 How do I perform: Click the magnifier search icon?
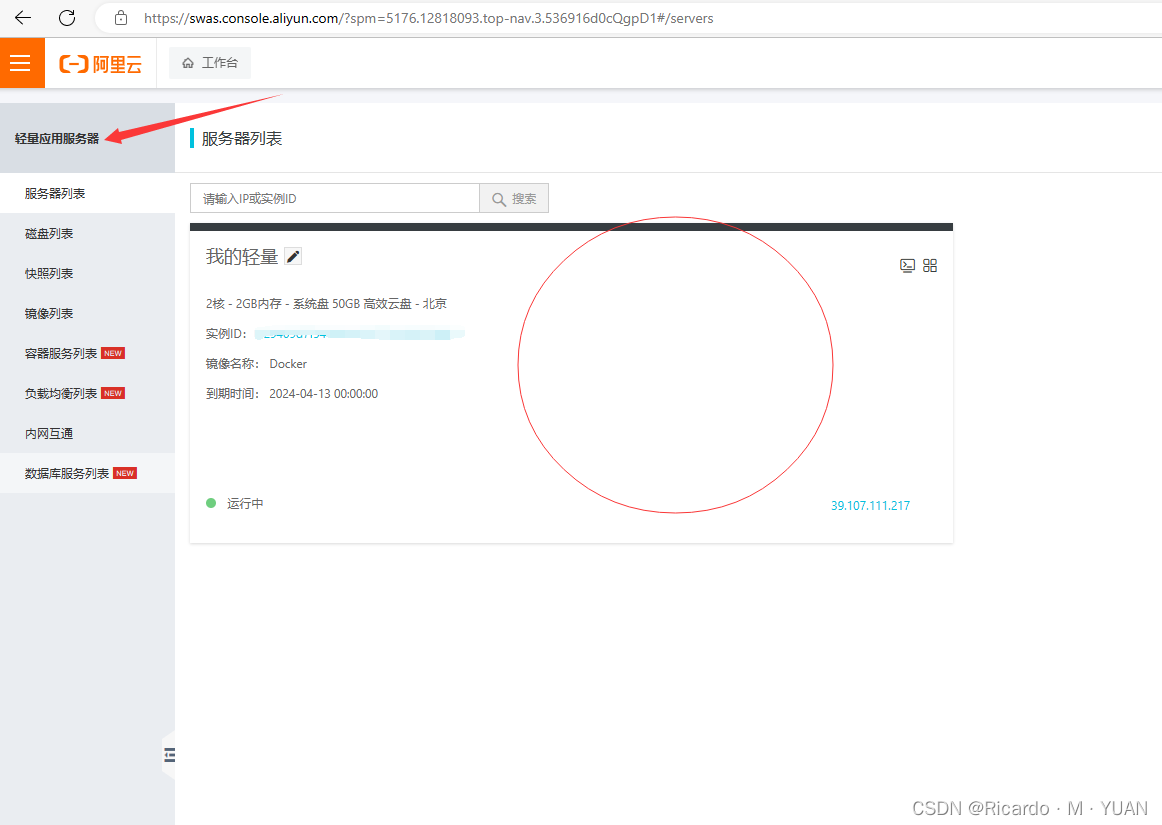500,198
